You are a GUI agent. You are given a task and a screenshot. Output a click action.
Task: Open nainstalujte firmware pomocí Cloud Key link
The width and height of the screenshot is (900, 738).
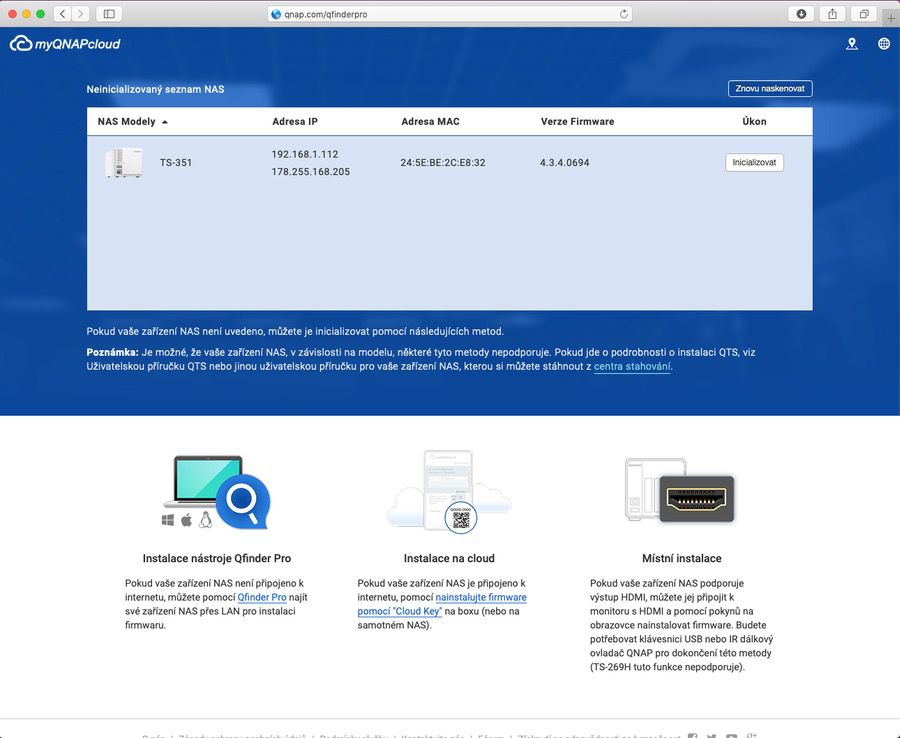click(442, 604)
